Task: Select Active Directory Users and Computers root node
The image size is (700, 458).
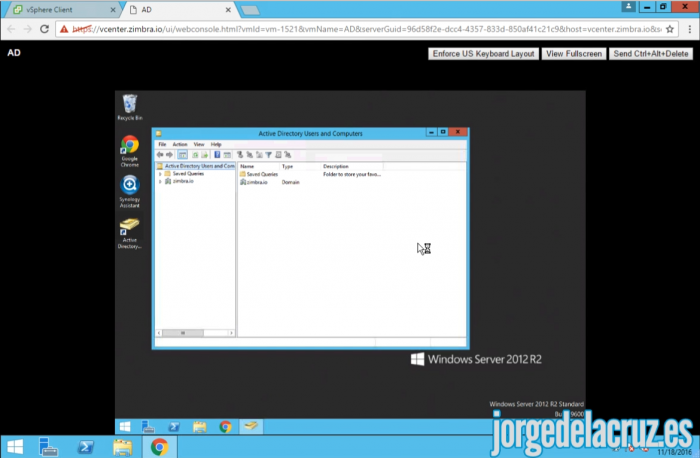Action: point(196,166)
